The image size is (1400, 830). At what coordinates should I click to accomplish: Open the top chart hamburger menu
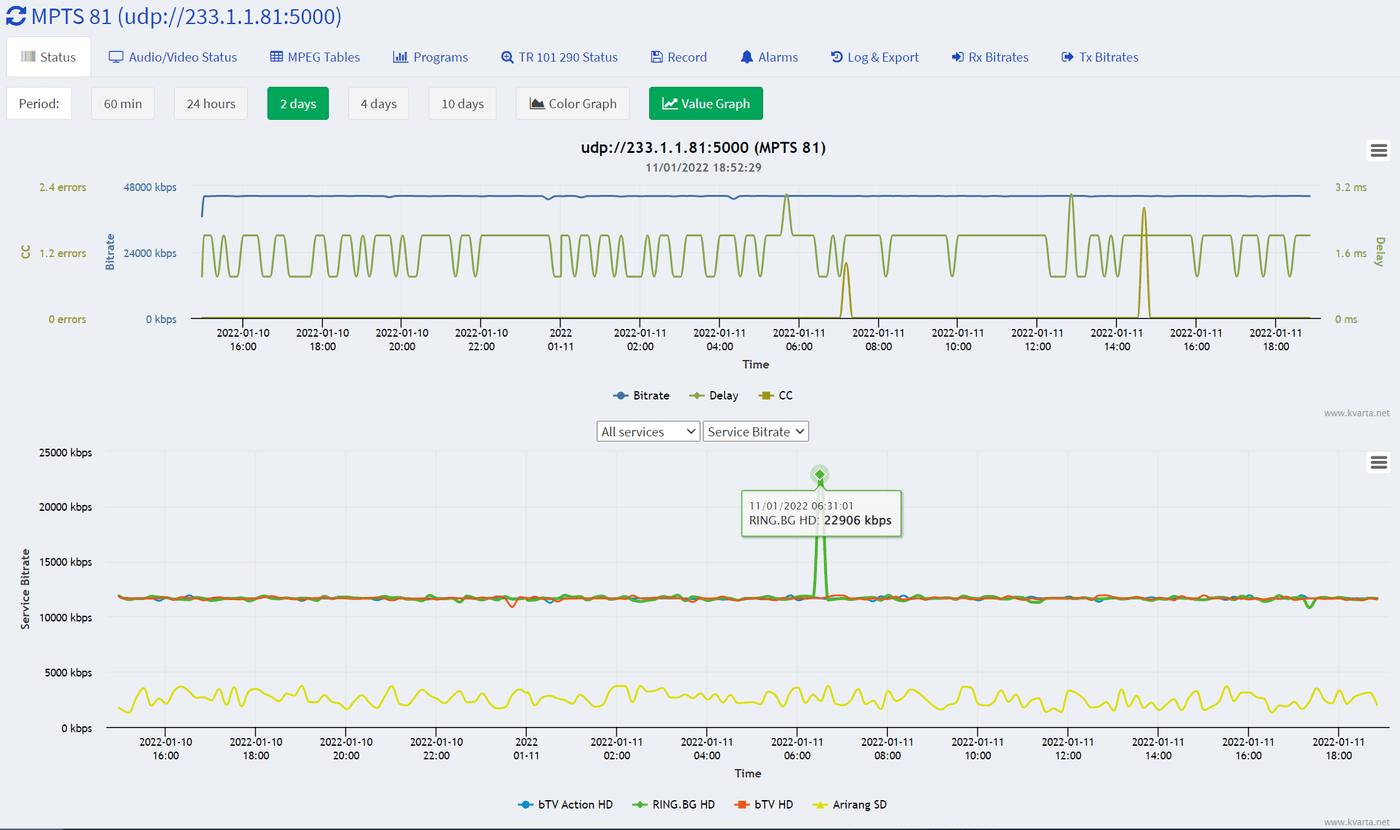coord(1378,150)
